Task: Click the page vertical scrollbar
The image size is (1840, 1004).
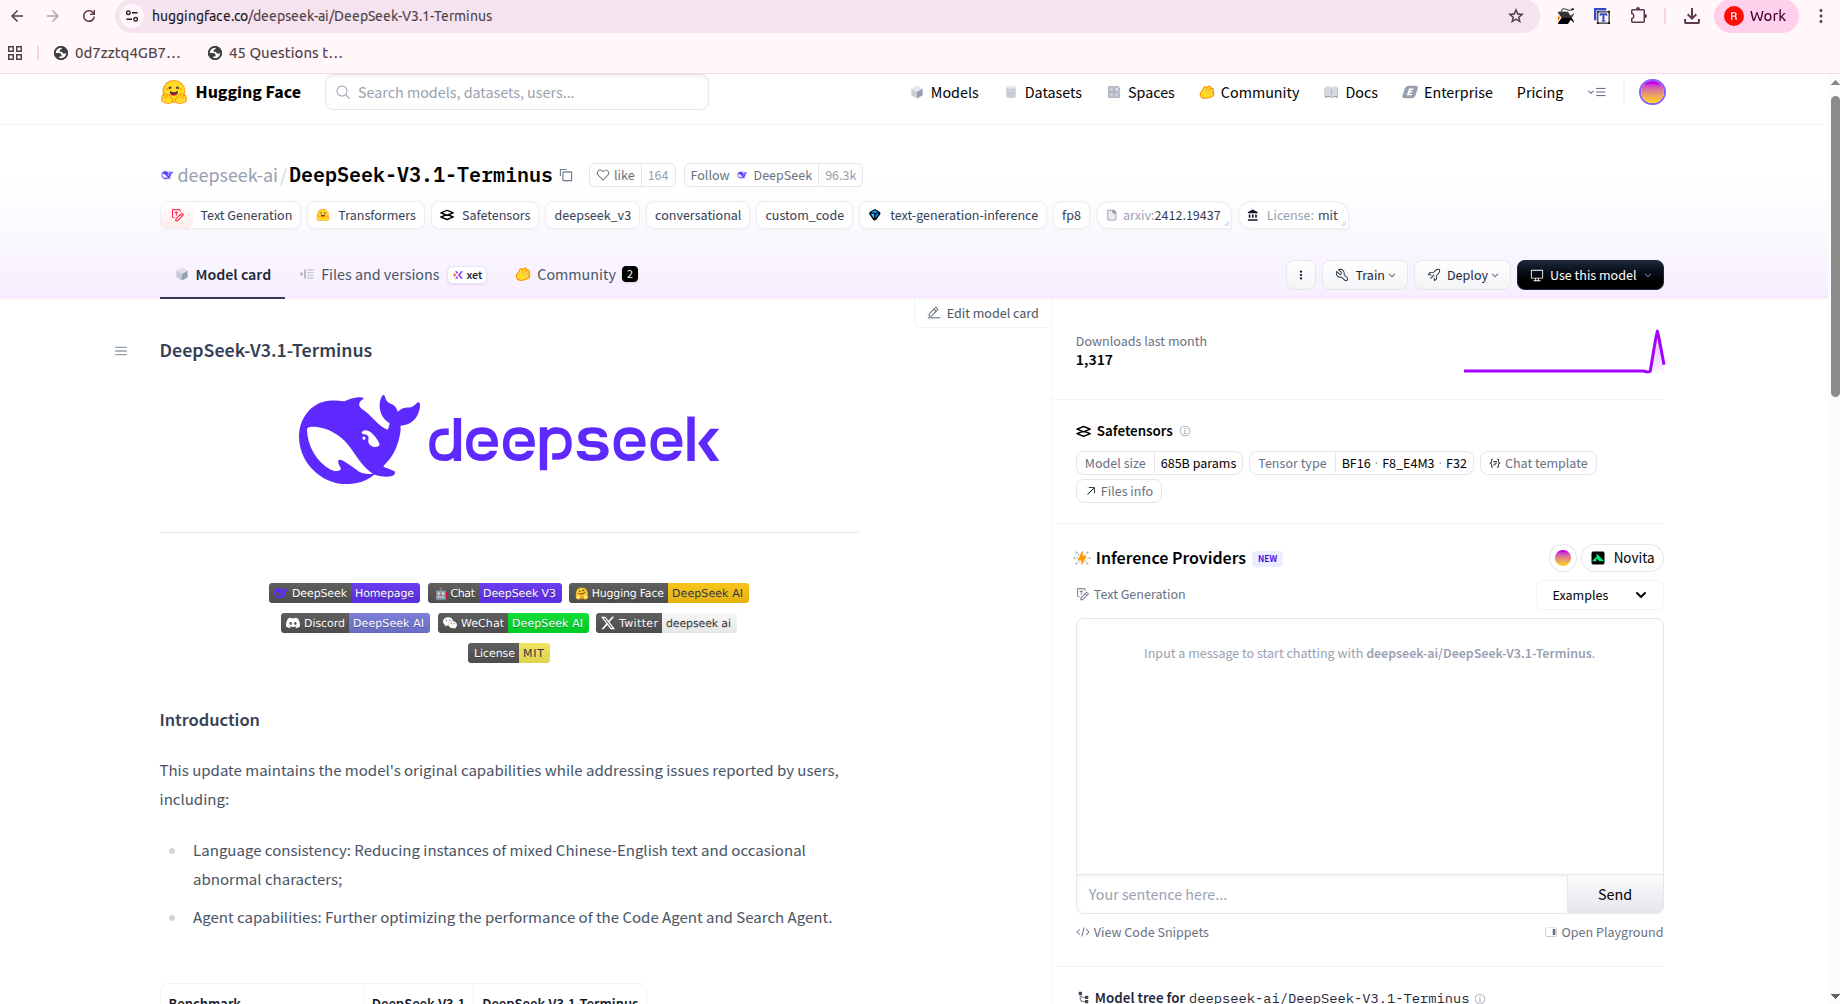Action: coord(1834,250)
